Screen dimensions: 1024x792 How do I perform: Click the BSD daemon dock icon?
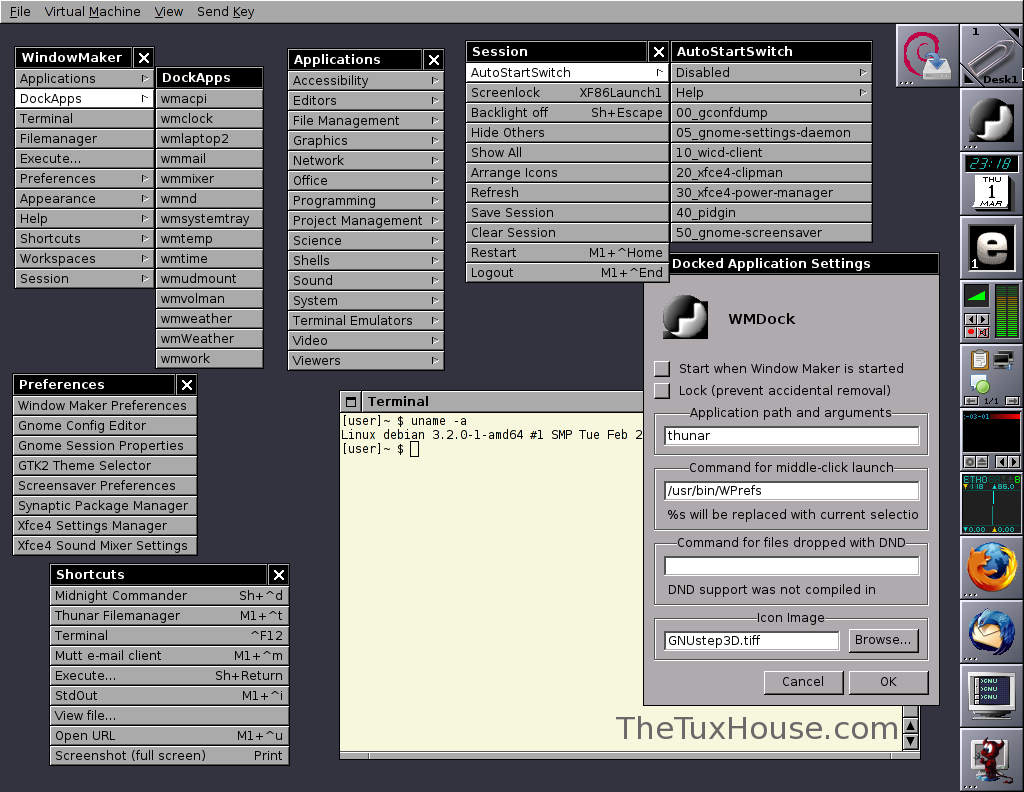991,759
